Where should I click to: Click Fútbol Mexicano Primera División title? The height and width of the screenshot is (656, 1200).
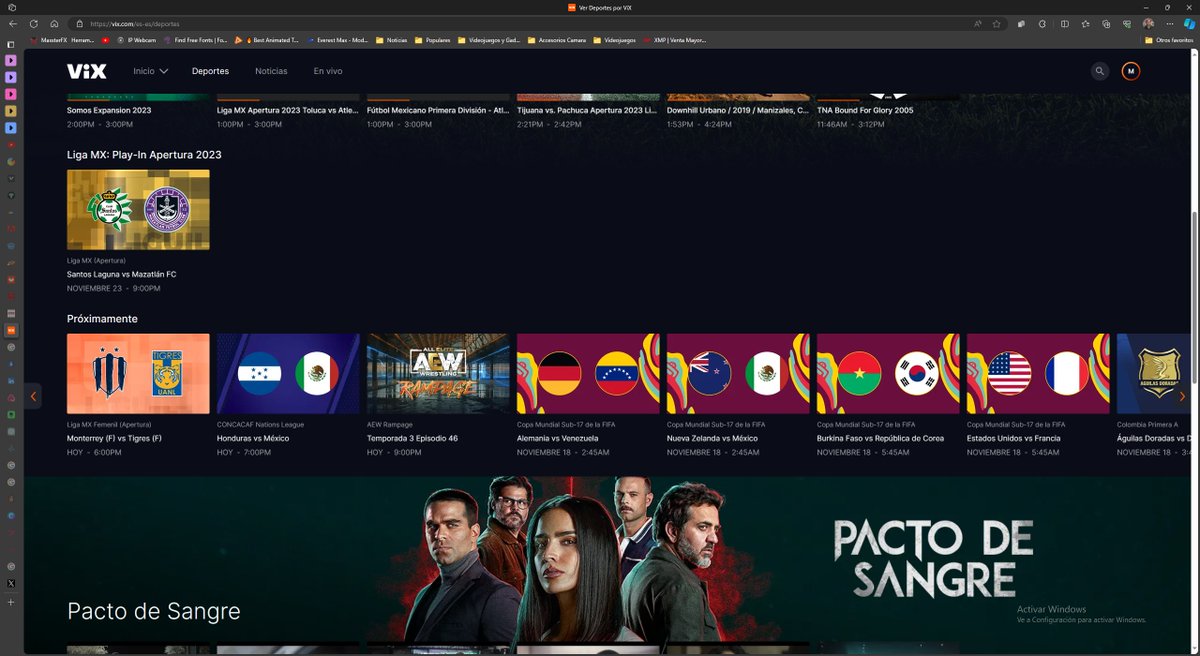tap(438, 110)
